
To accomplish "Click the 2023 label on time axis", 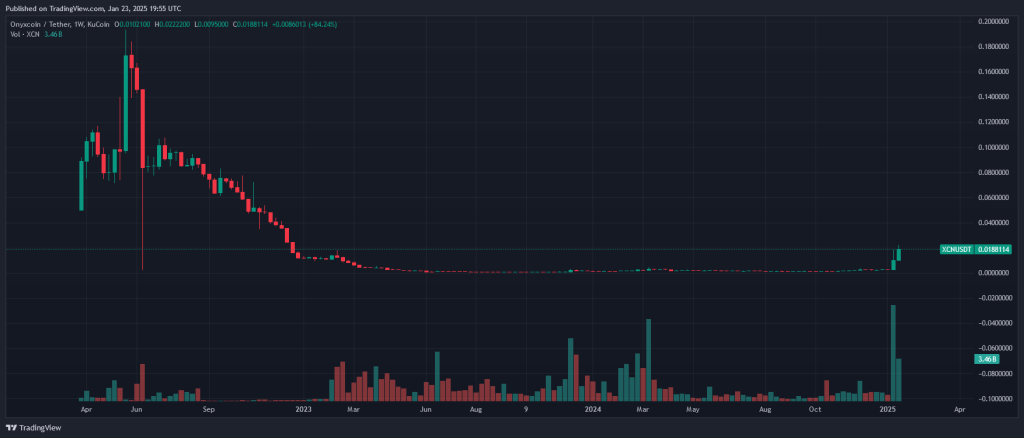I will click(303, 410).
